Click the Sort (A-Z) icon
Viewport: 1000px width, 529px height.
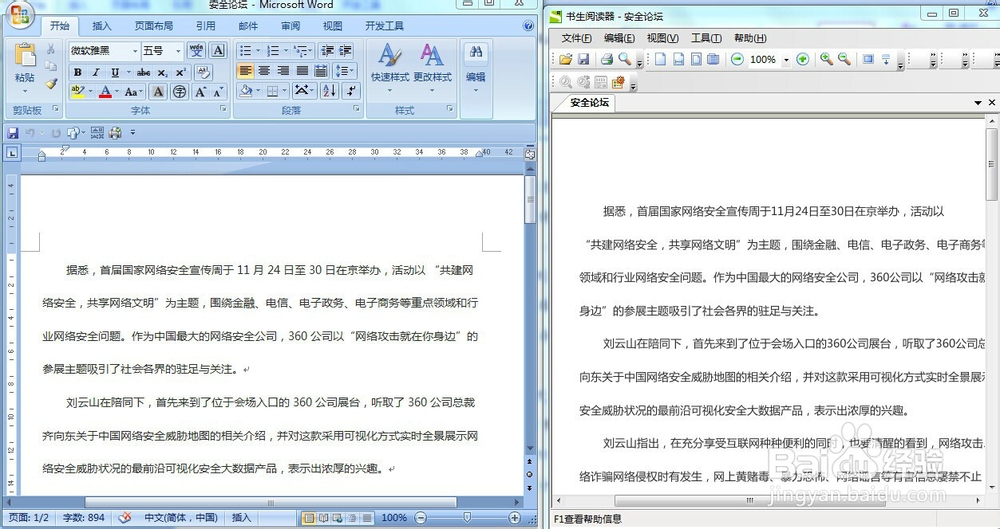tap(329, 91)
